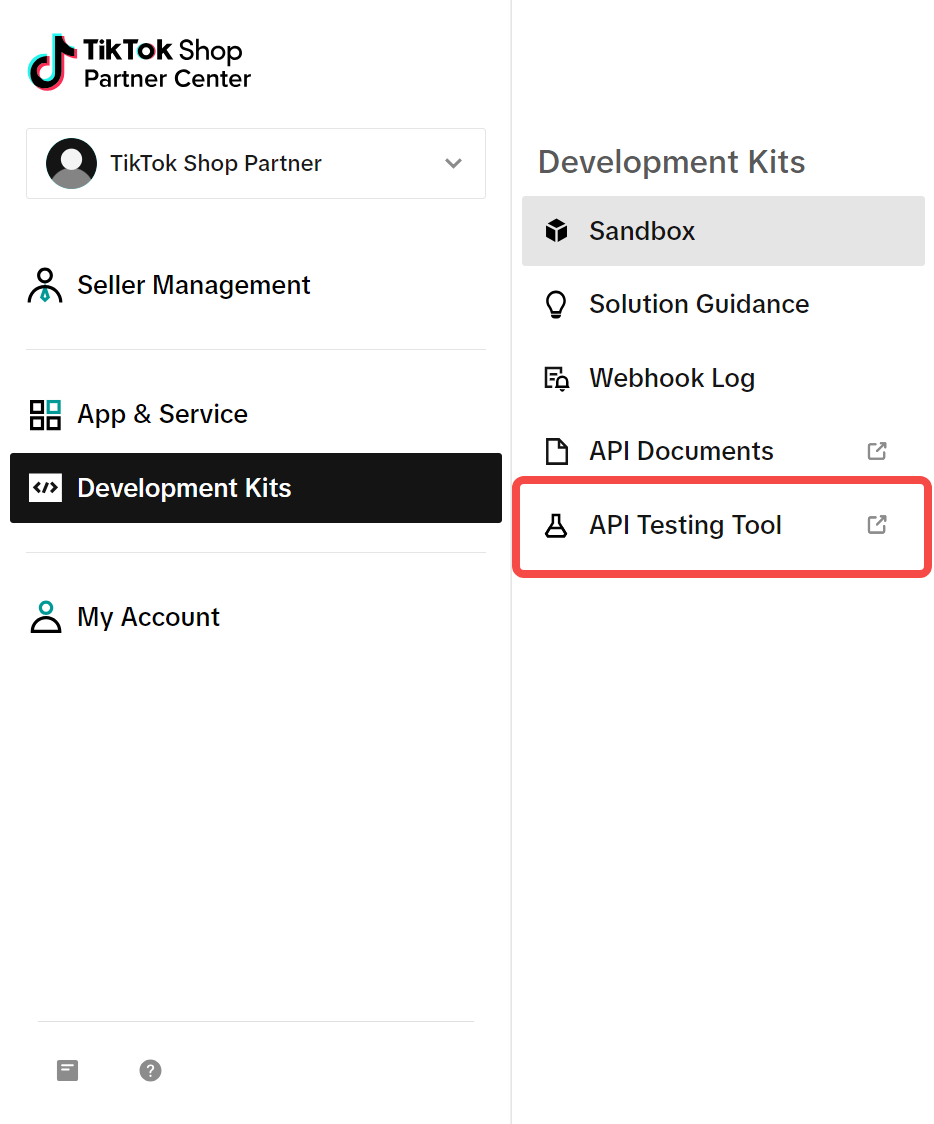934x1124 pixels.
Task: Open API Documents external link icon
Action: coord(877,451)
